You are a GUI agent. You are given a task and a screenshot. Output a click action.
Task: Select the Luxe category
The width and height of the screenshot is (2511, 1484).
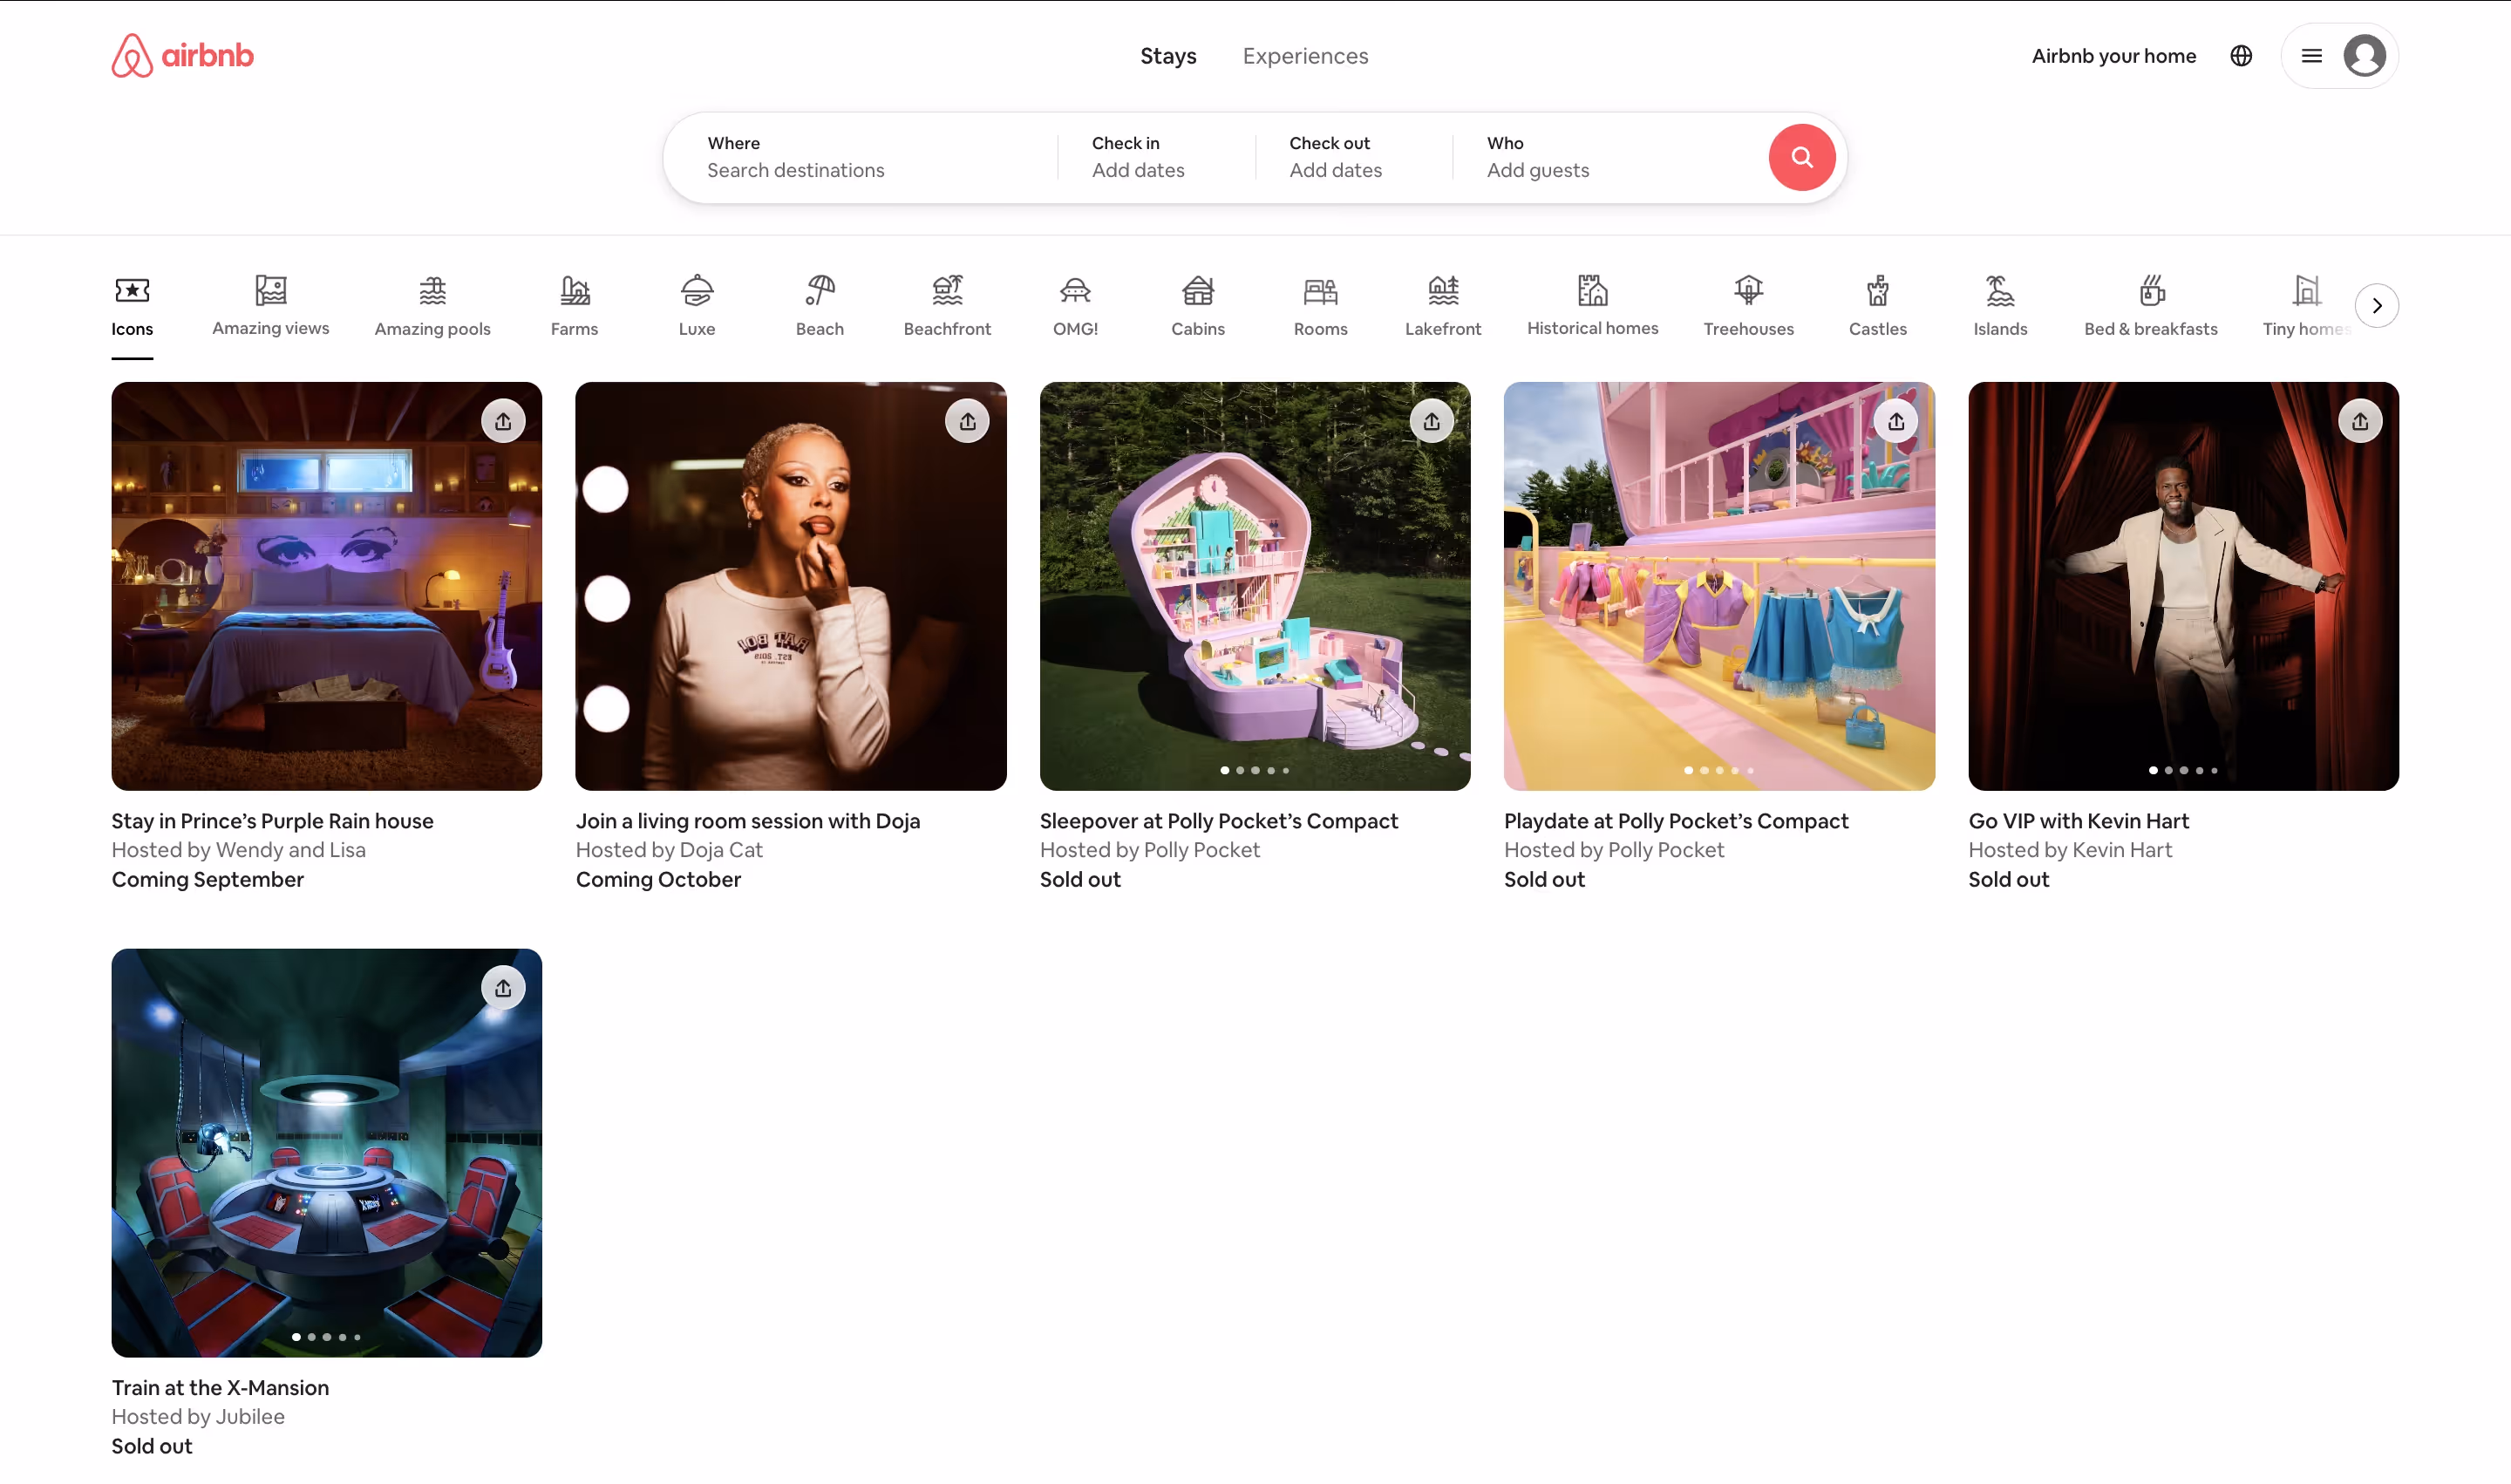point(697,307)
